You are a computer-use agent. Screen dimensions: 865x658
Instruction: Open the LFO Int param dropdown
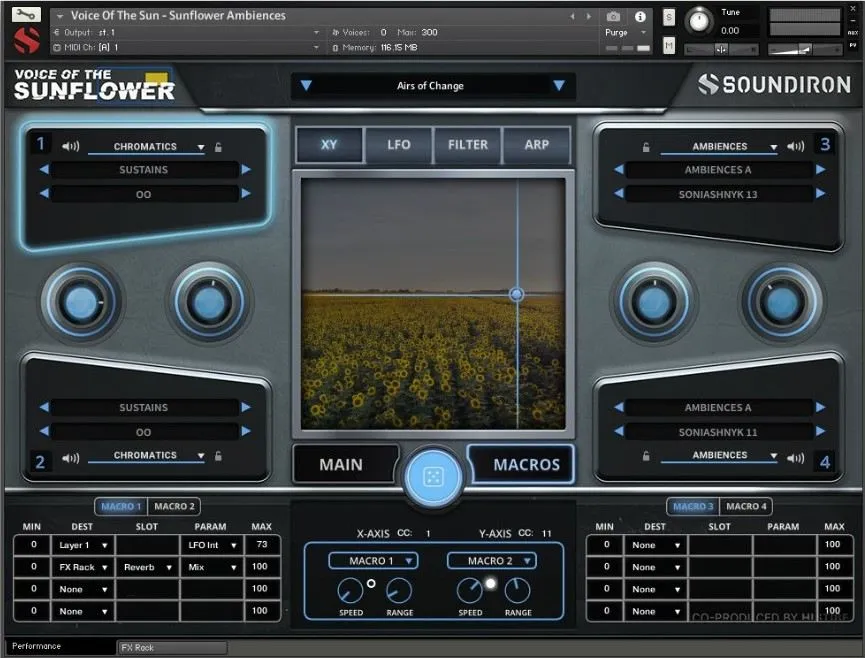click(212, 545)
